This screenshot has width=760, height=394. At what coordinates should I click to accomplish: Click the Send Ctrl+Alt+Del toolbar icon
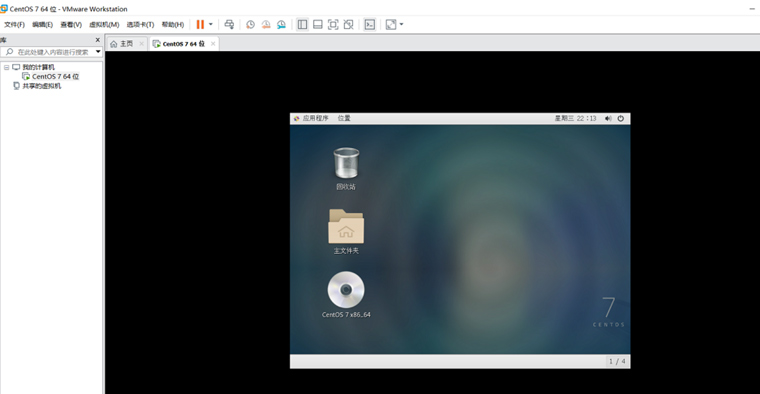tap(229, 24)
